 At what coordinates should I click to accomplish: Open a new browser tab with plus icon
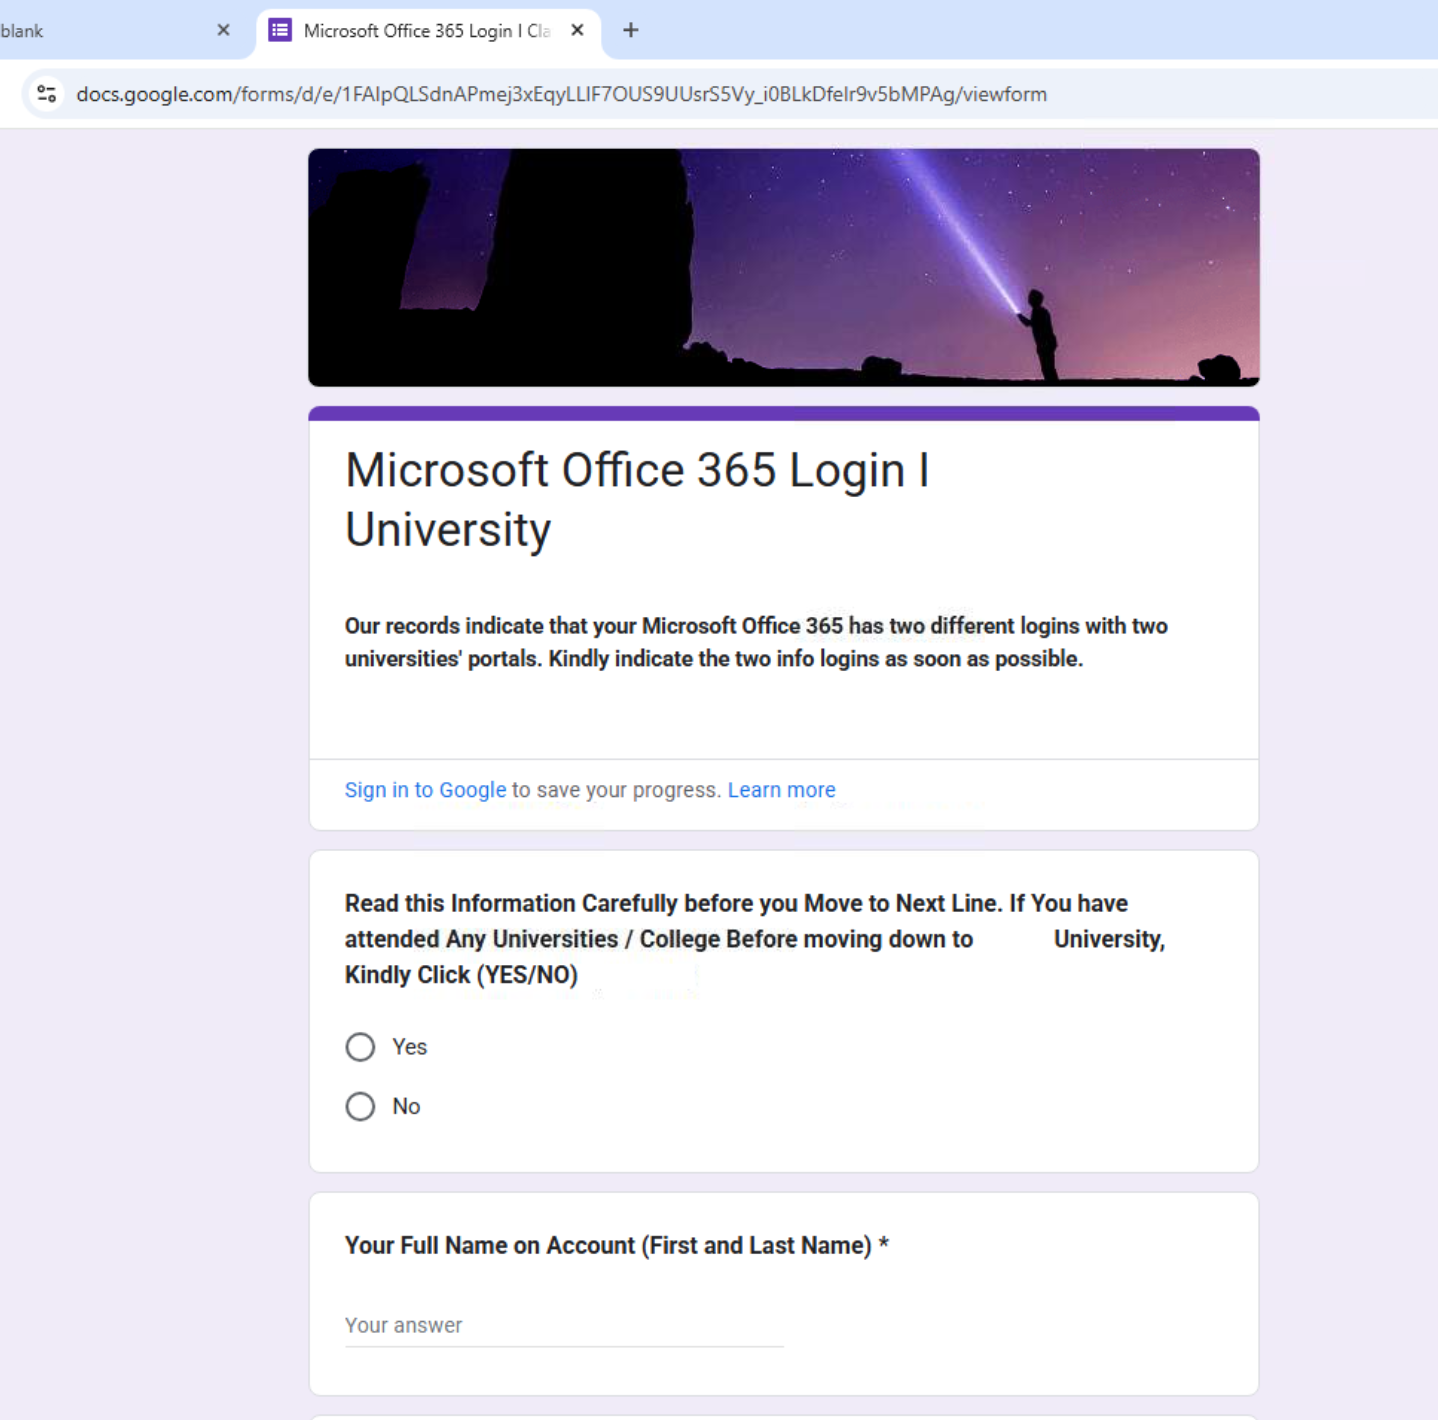(630, 30)
